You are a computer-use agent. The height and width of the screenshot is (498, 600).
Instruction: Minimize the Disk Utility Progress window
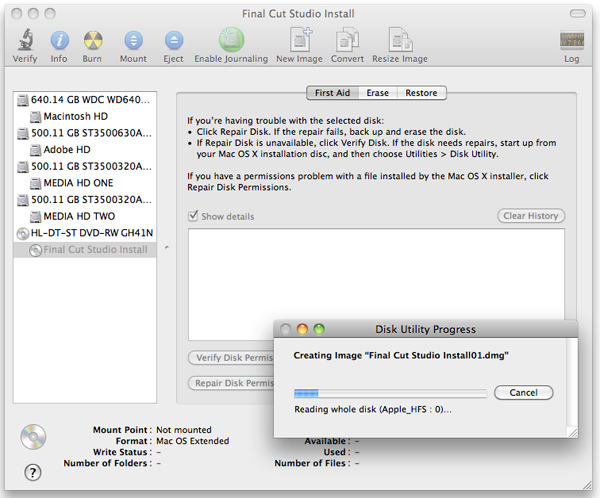tap(302, 329)
